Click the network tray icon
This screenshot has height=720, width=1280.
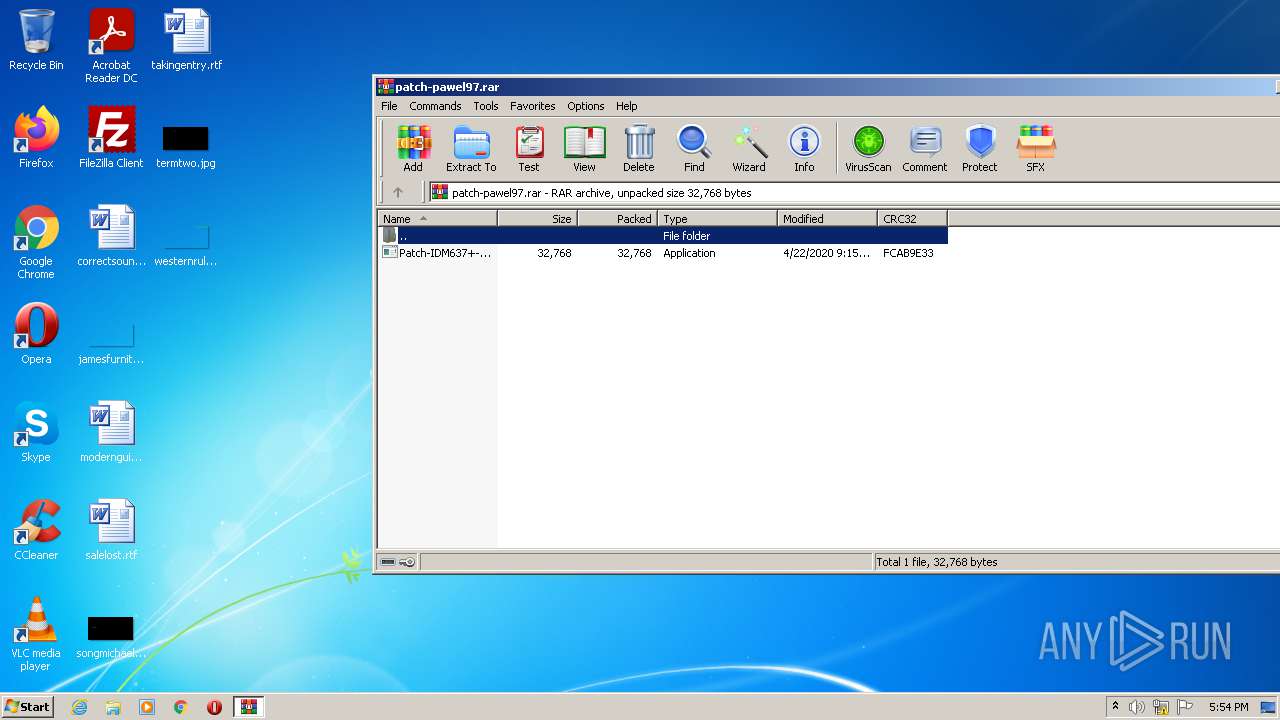coord(1161,707)
